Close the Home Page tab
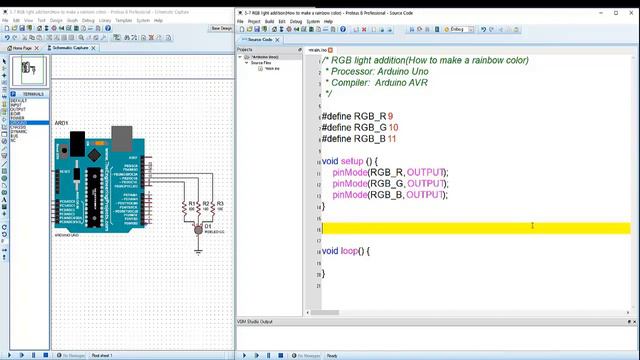Image resolution: width=640 pixels, height=360 pixels. [x=37, y=48]
